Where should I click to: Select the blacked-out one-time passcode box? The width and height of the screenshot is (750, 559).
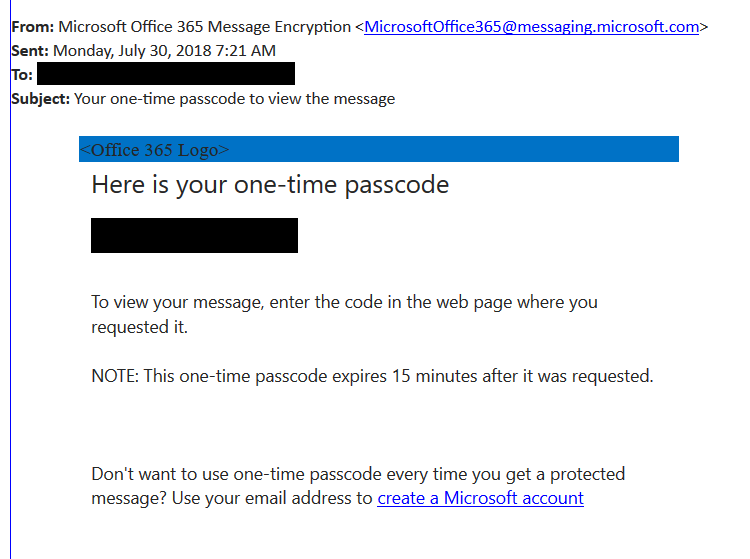194,235
